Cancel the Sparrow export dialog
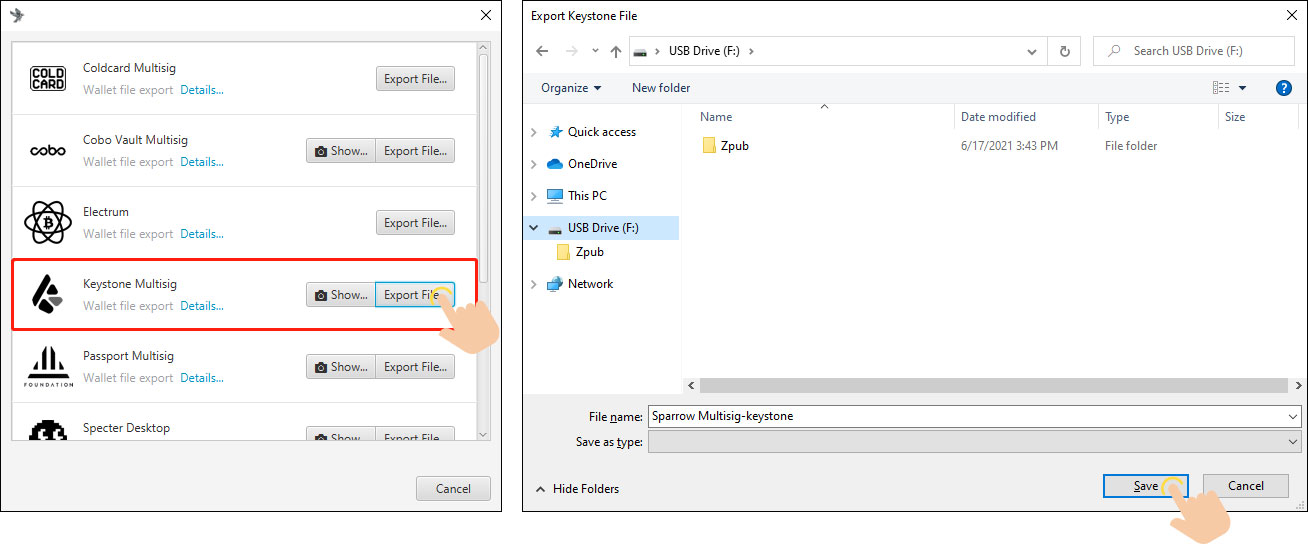The image size is (1308, 544). [x=453, y=489]
